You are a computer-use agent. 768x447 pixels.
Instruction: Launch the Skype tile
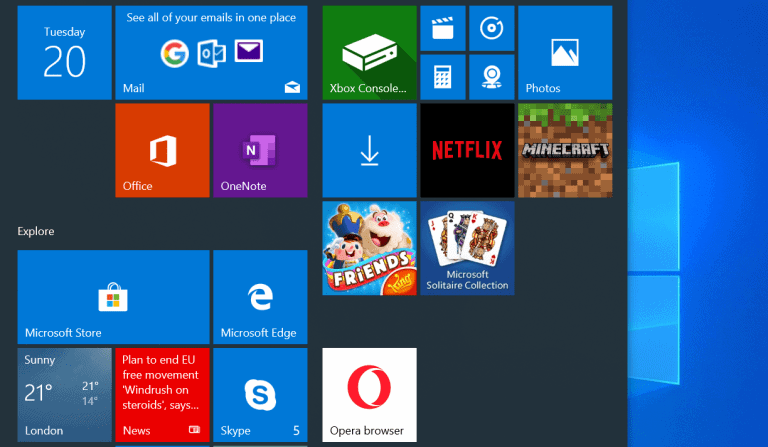click(260, 395)
